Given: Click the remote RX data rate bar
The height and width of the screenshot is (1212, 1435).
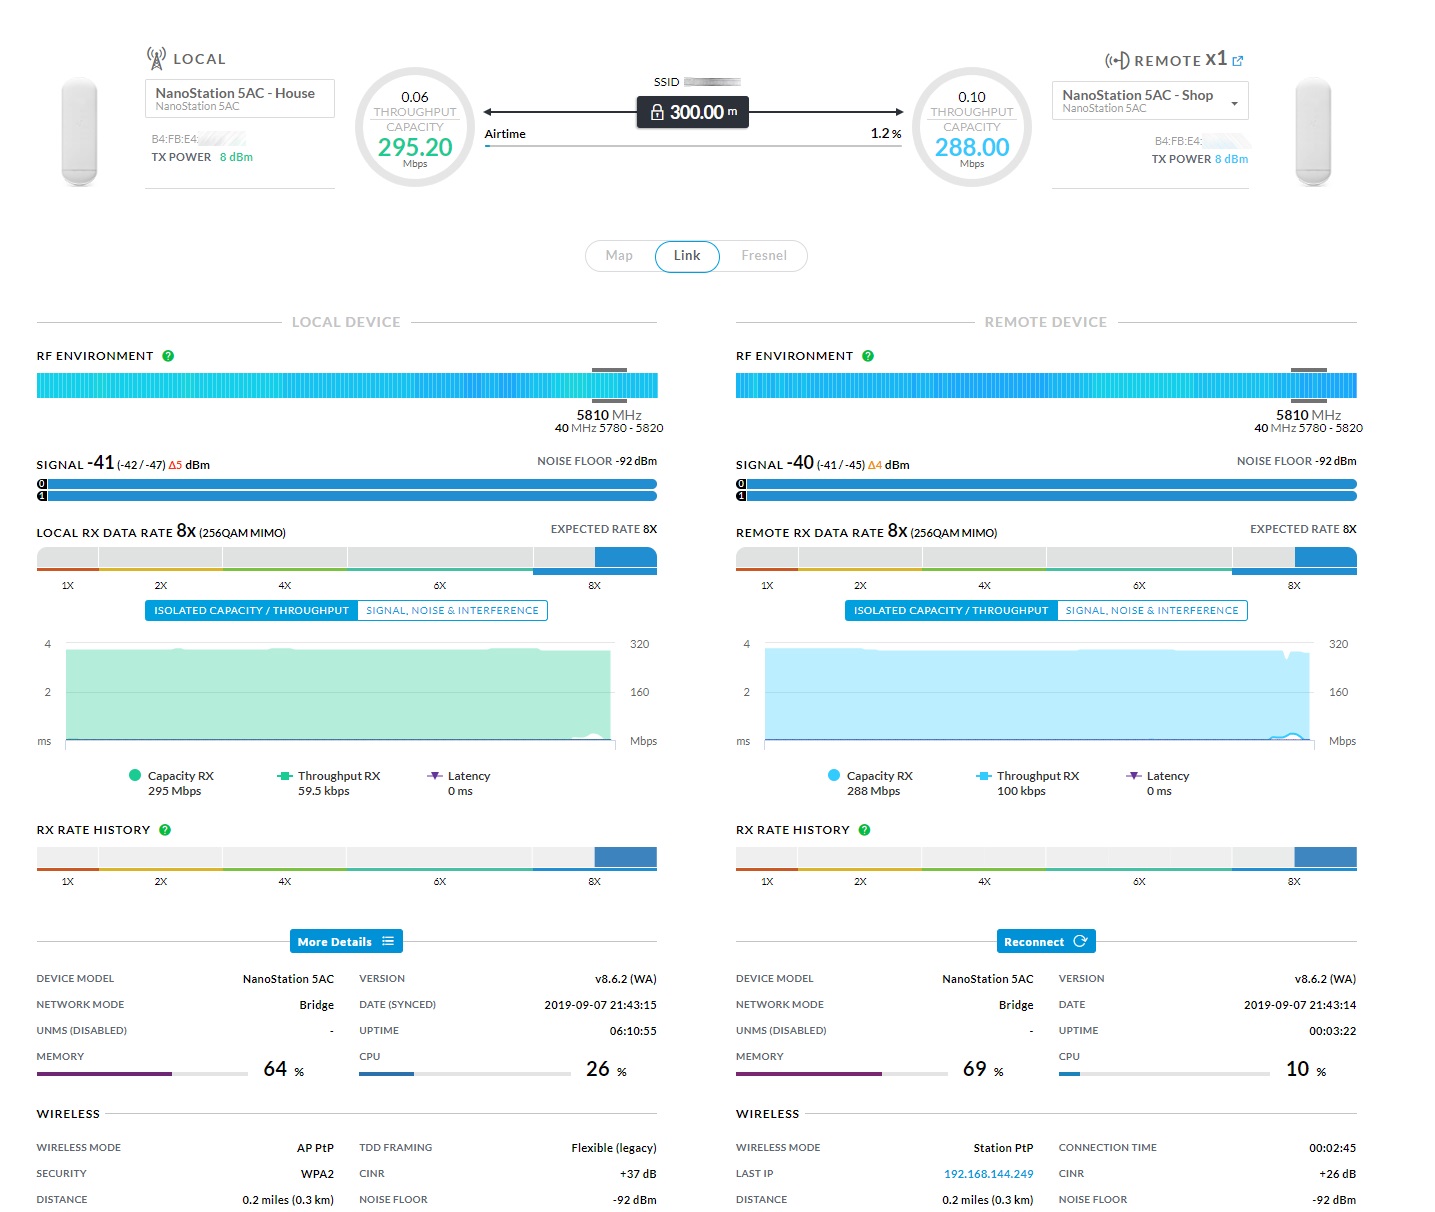Looking at the screenshot, I should click(1046, 560).
